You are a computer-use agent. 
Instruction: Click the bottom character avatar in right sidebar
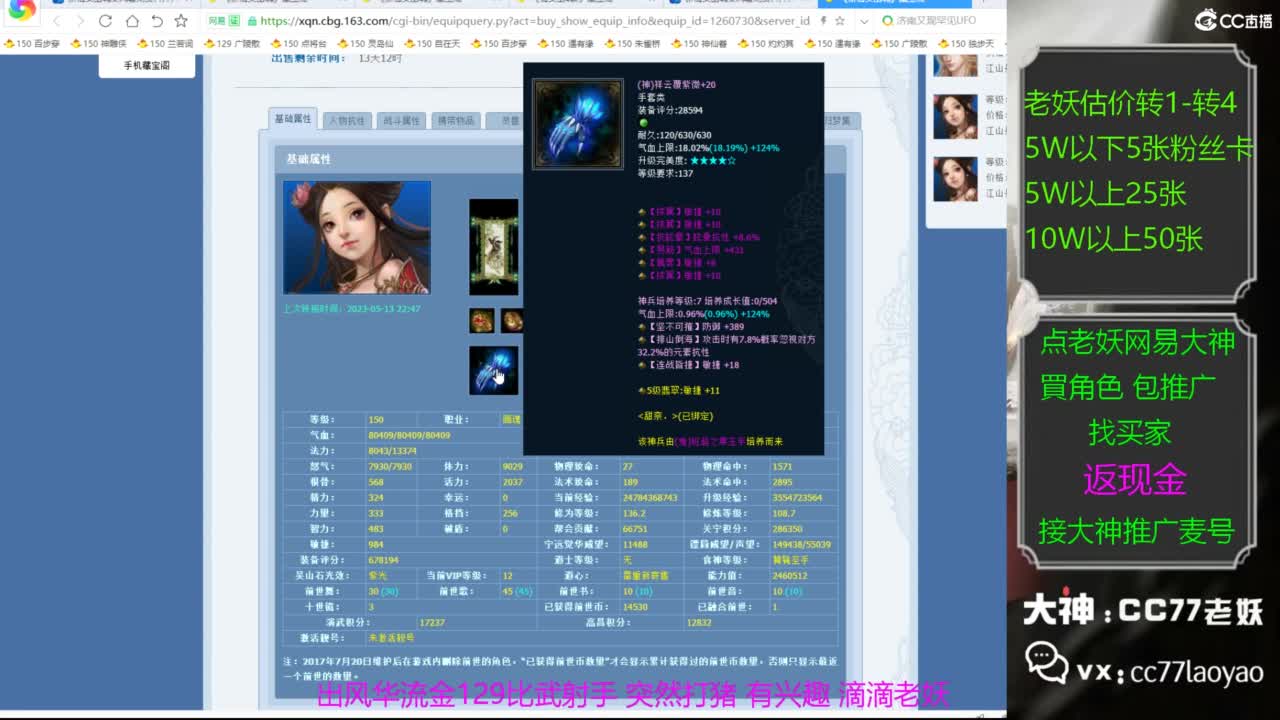click(x=955, y=179)
